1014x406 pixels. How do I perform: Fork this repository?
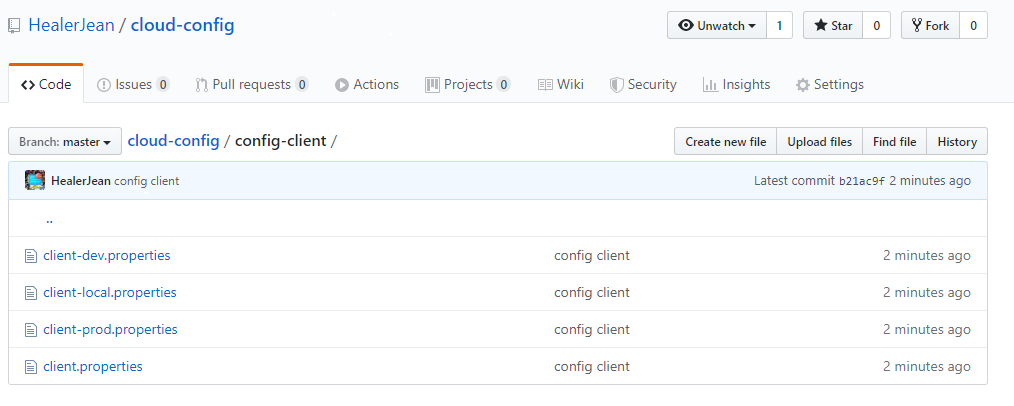tap(930, 25)
